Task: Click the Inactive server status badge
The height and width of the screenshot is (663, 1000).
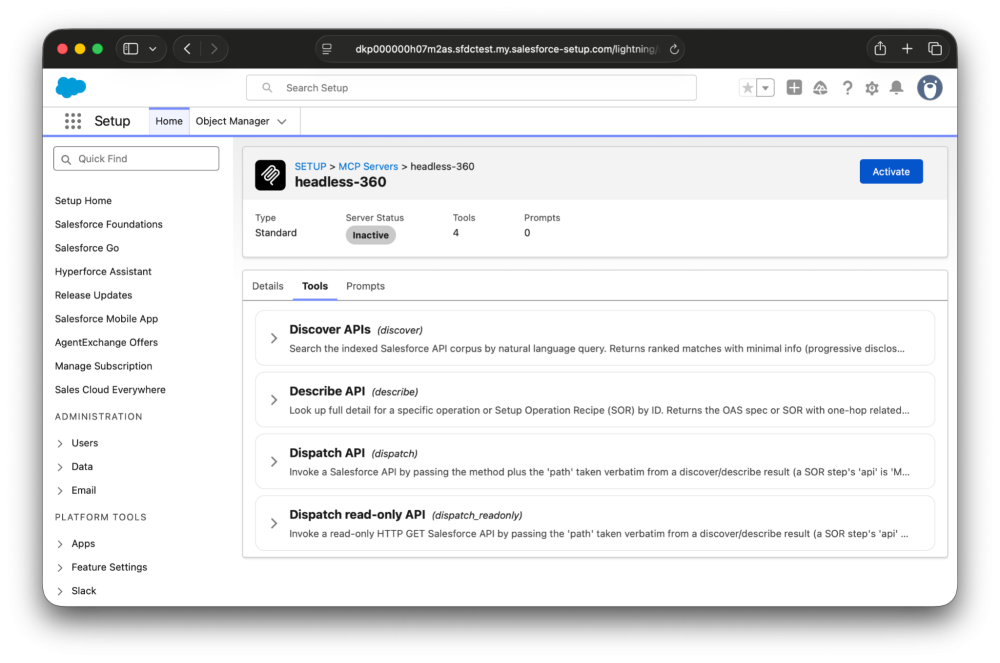Action: (371, 235)
